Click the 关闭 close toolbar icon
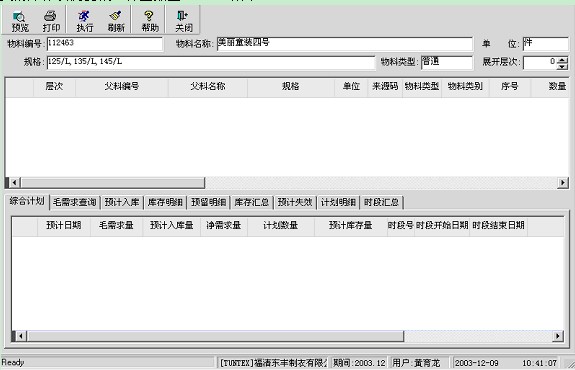This screenshot has width=575, height=370. point(183,21)
